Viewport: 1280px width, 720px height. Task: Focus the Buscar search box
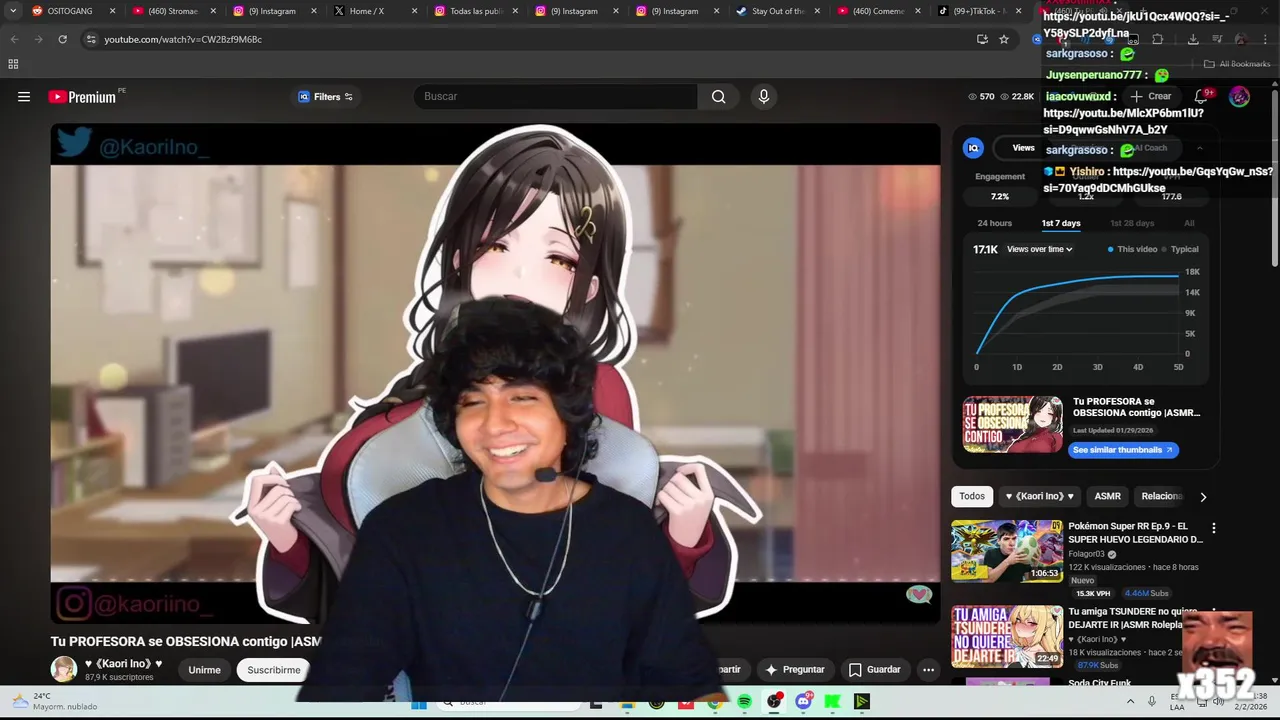[x=556, y=96]
